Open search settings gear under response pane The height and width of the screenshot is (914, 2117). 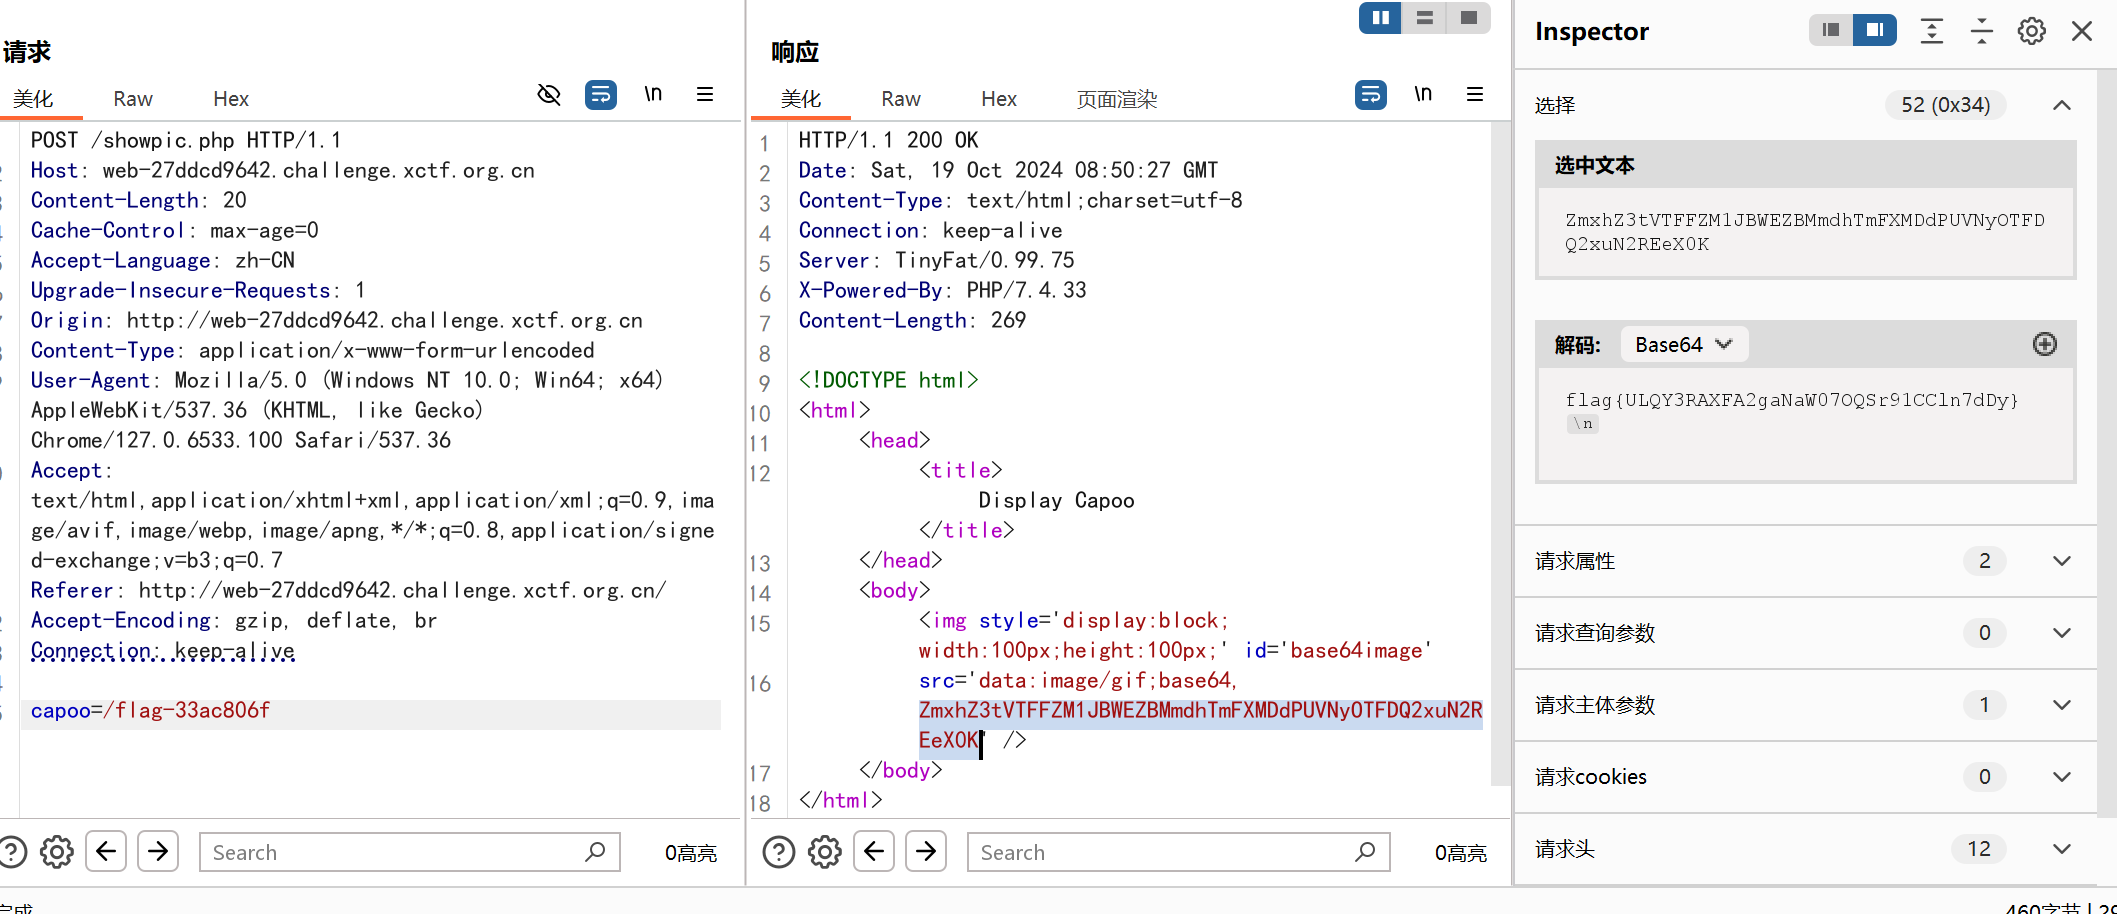click(x=825, y=852)
